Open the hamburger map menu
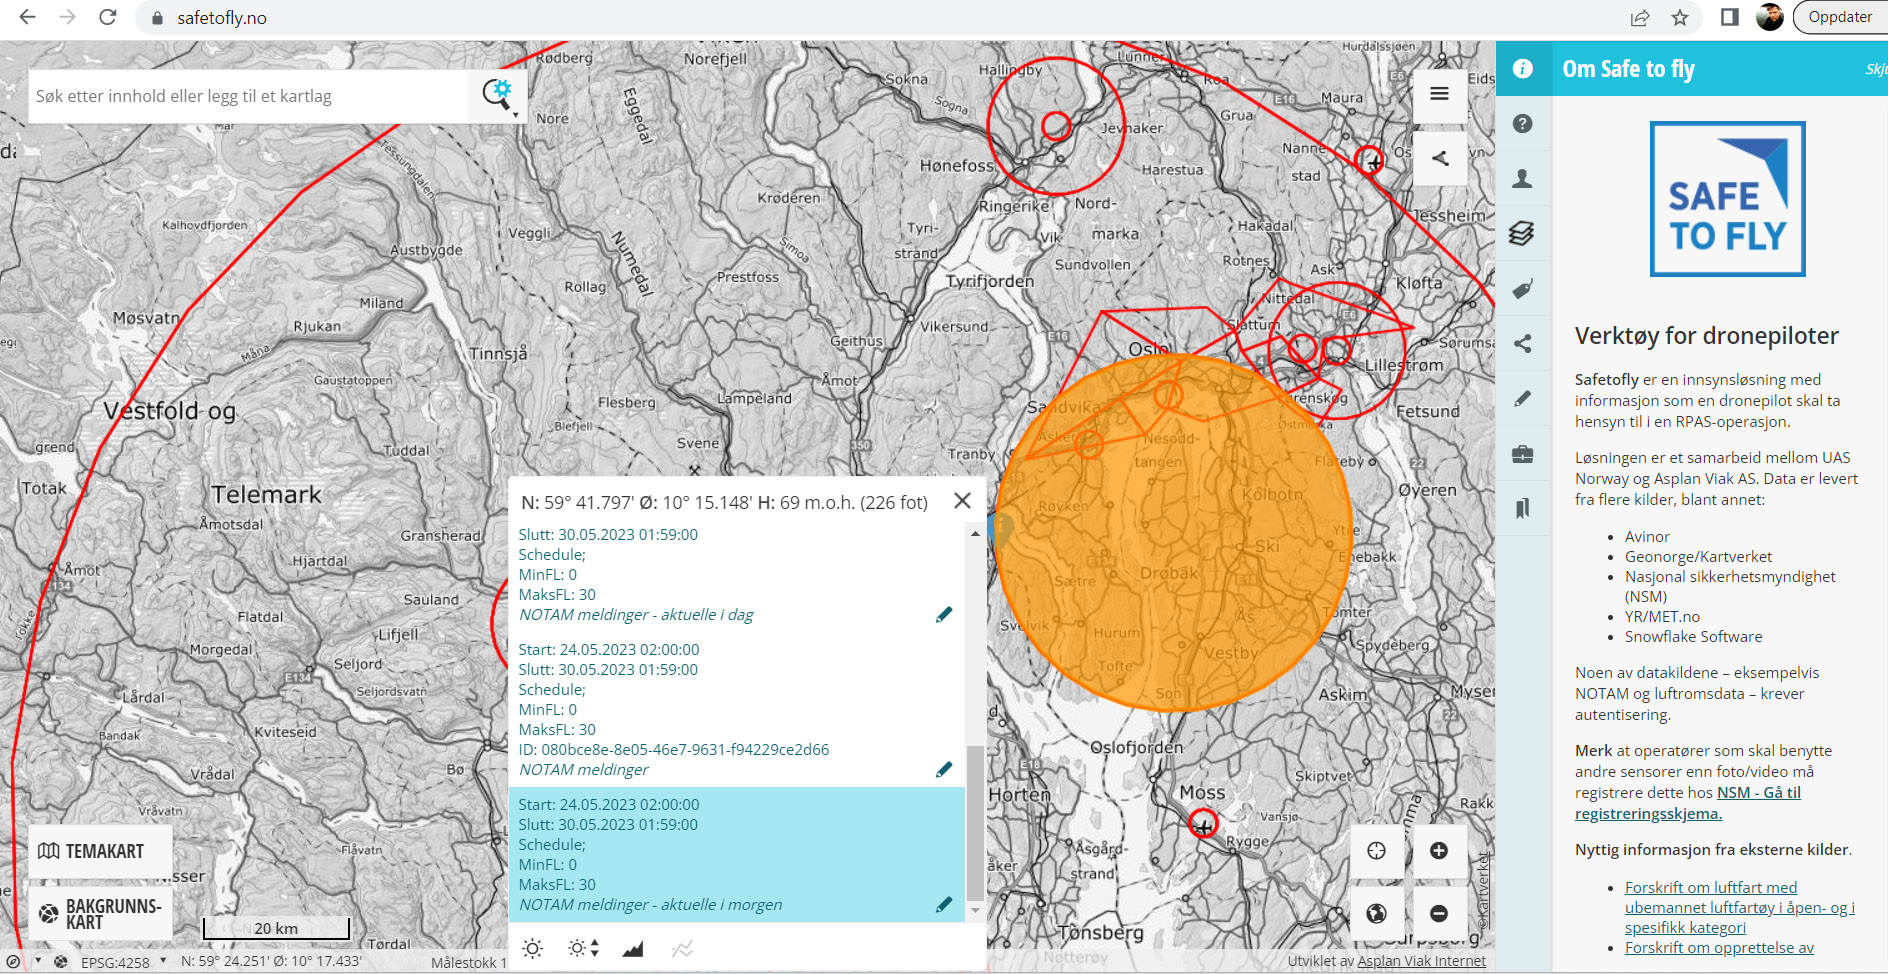 coord(1440,94)
